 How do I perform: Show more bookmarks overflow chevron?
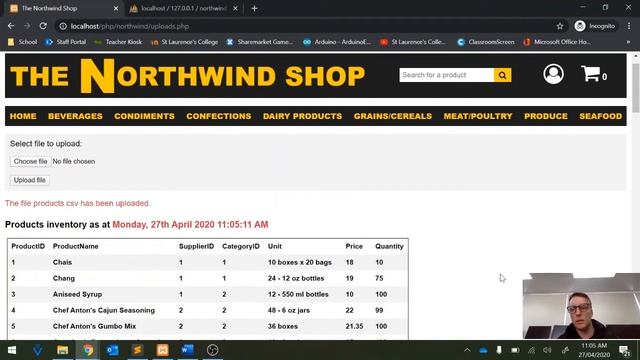pyautogui.click(x=628, y=42)
